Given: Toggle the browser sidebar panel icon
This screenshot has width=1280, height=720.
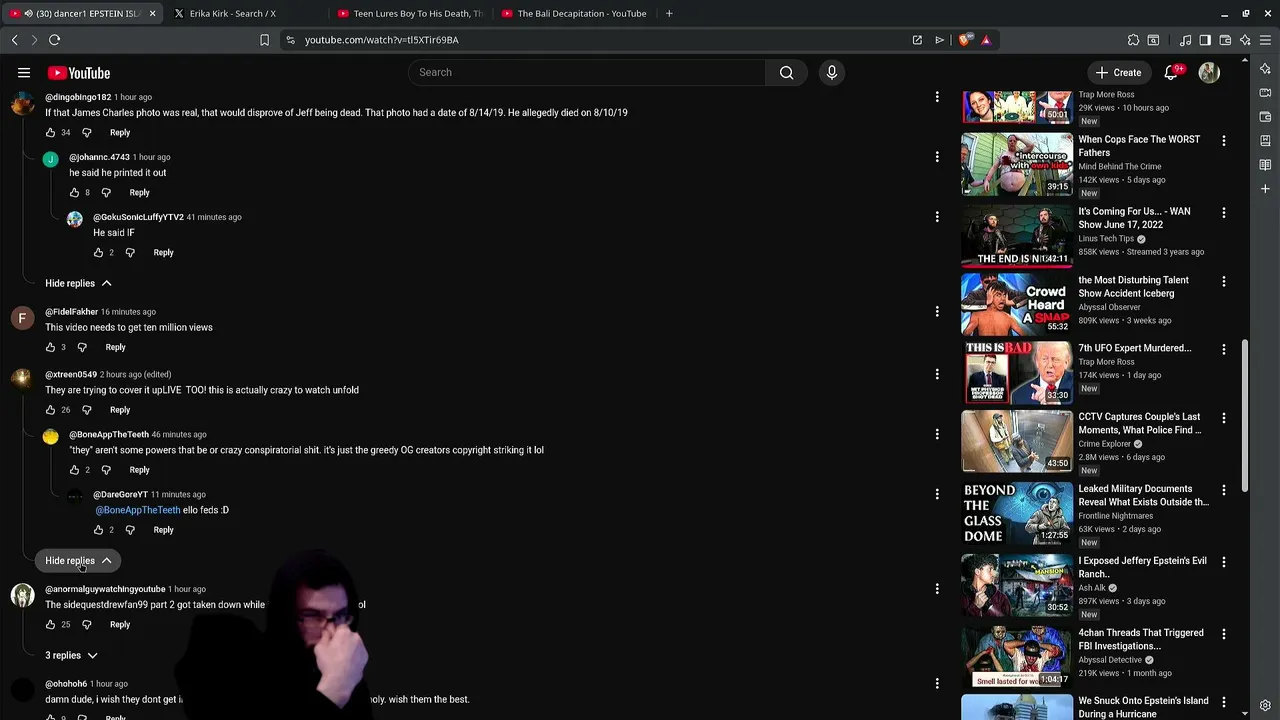Looking at the screenshot, I should click(x=1205, y=40).
